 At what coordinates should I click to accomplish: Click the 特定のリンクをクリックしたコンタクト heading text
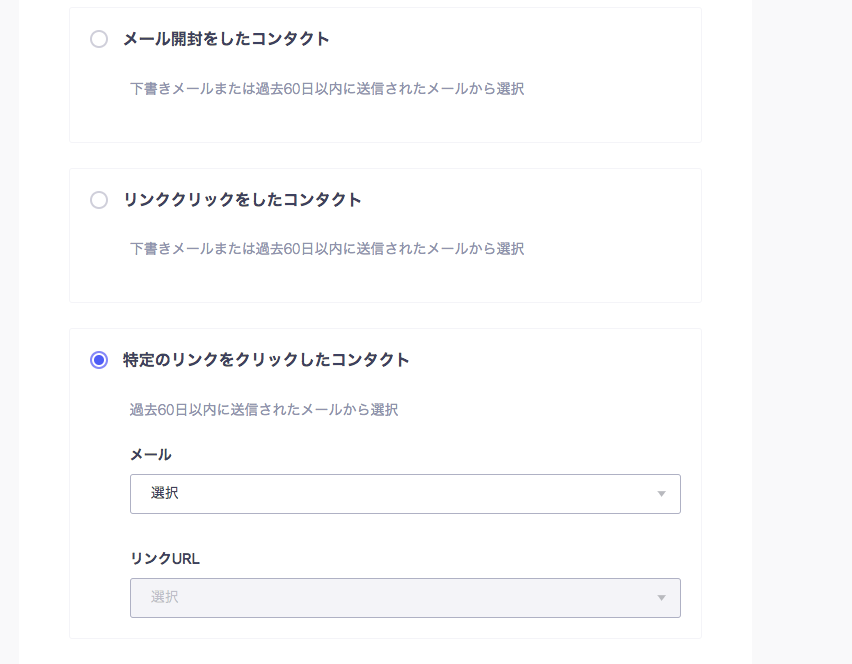pyautogui.click(x=266, y=360)
